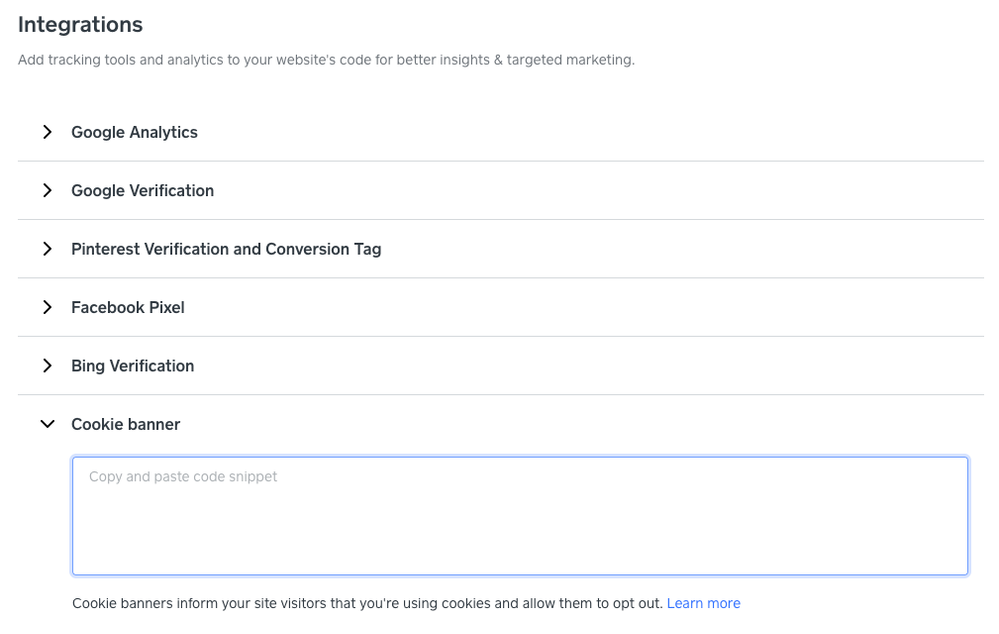This screenshot has height=634, width=999.
Task: Click the 'Cookie banners inform your site visitors' text
Action: pos(210,603)
